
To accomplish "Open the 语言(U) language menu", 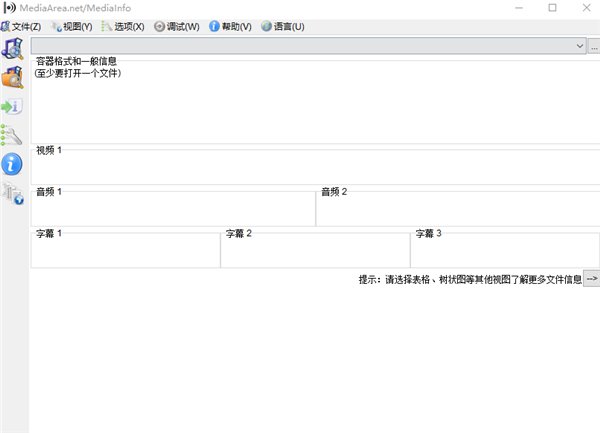I will pyautogui.click(x=282, y=26).
